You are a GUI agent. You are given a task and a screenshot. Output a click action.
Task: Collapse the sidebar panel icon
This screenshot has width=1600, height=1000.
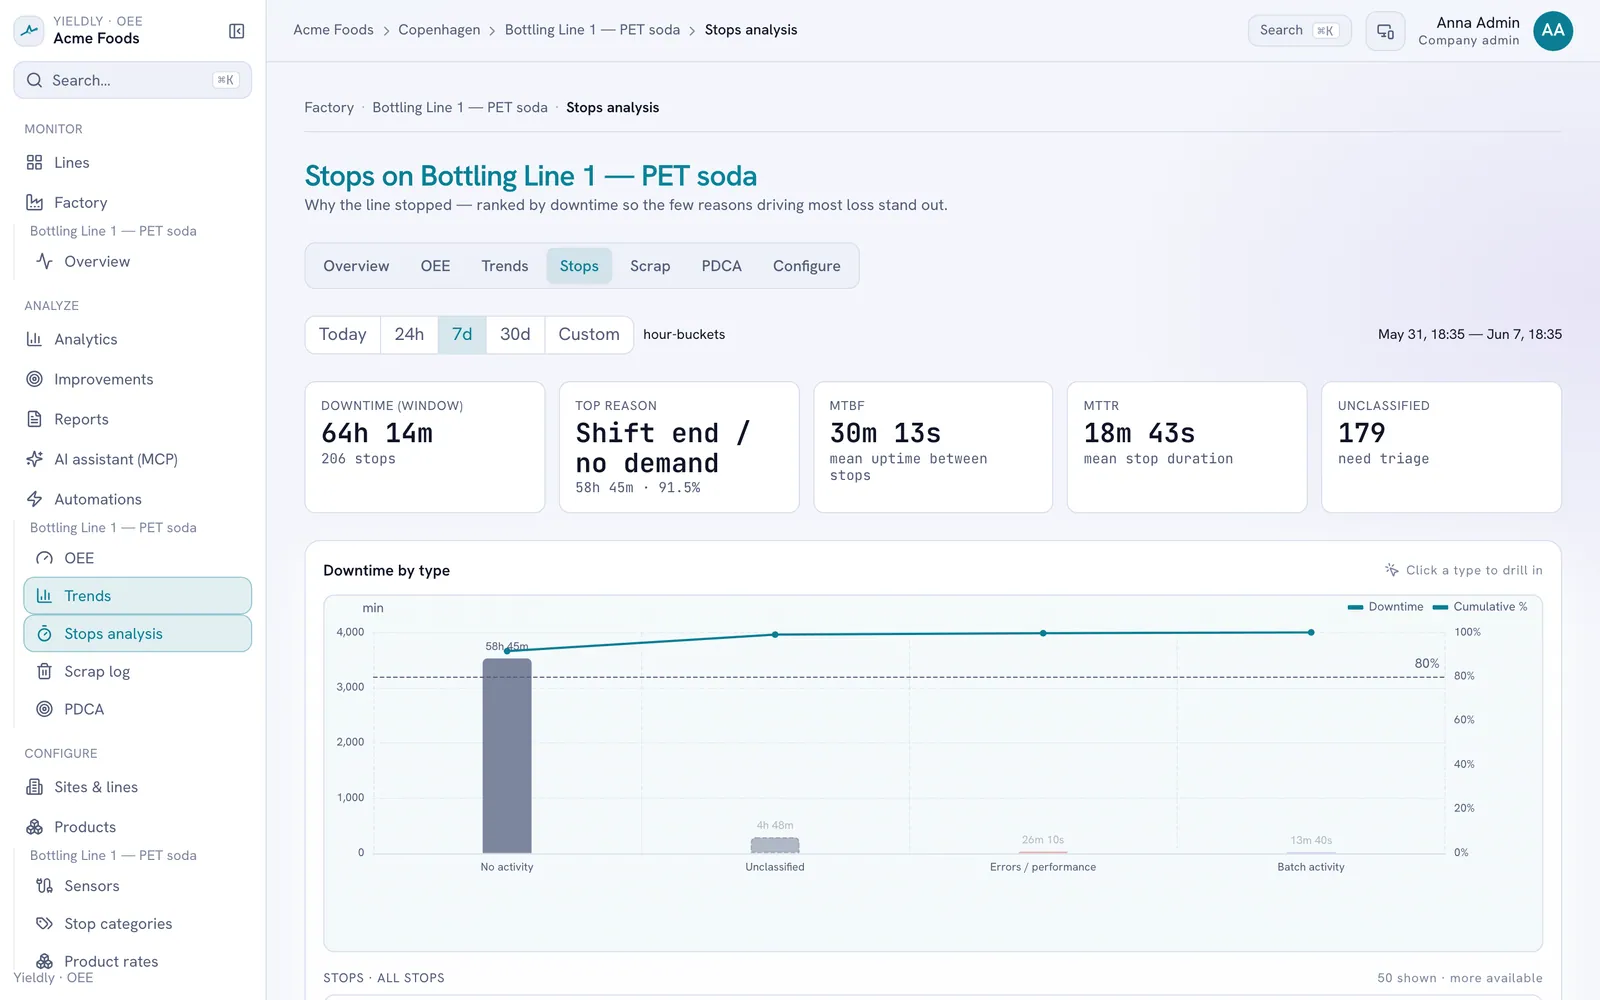237,31
